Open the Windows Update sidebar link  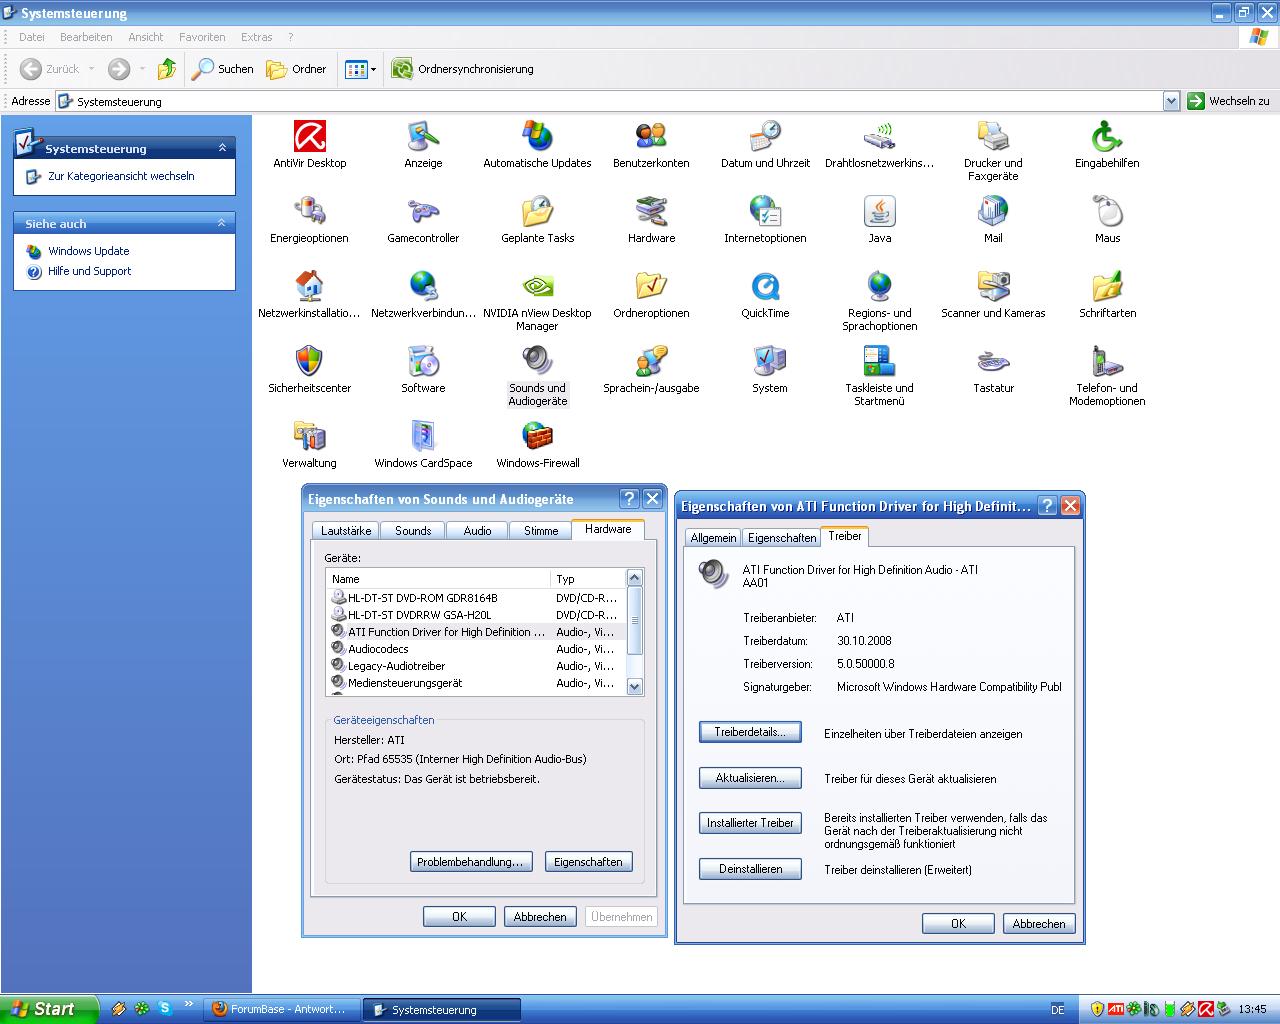click(89, 251)
